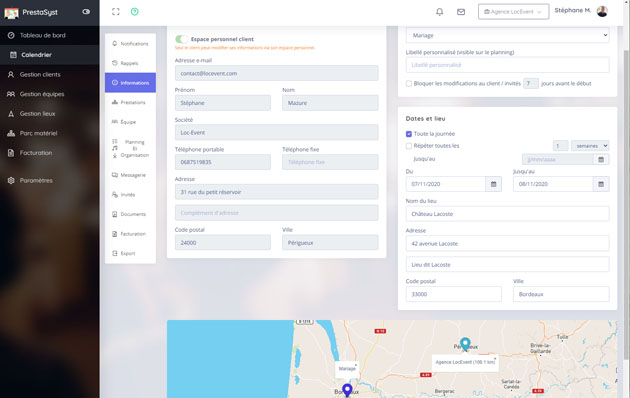Click the Facturation tab icon in white panel
Viewport: 630px width, 398px height.
pos(115,234)
